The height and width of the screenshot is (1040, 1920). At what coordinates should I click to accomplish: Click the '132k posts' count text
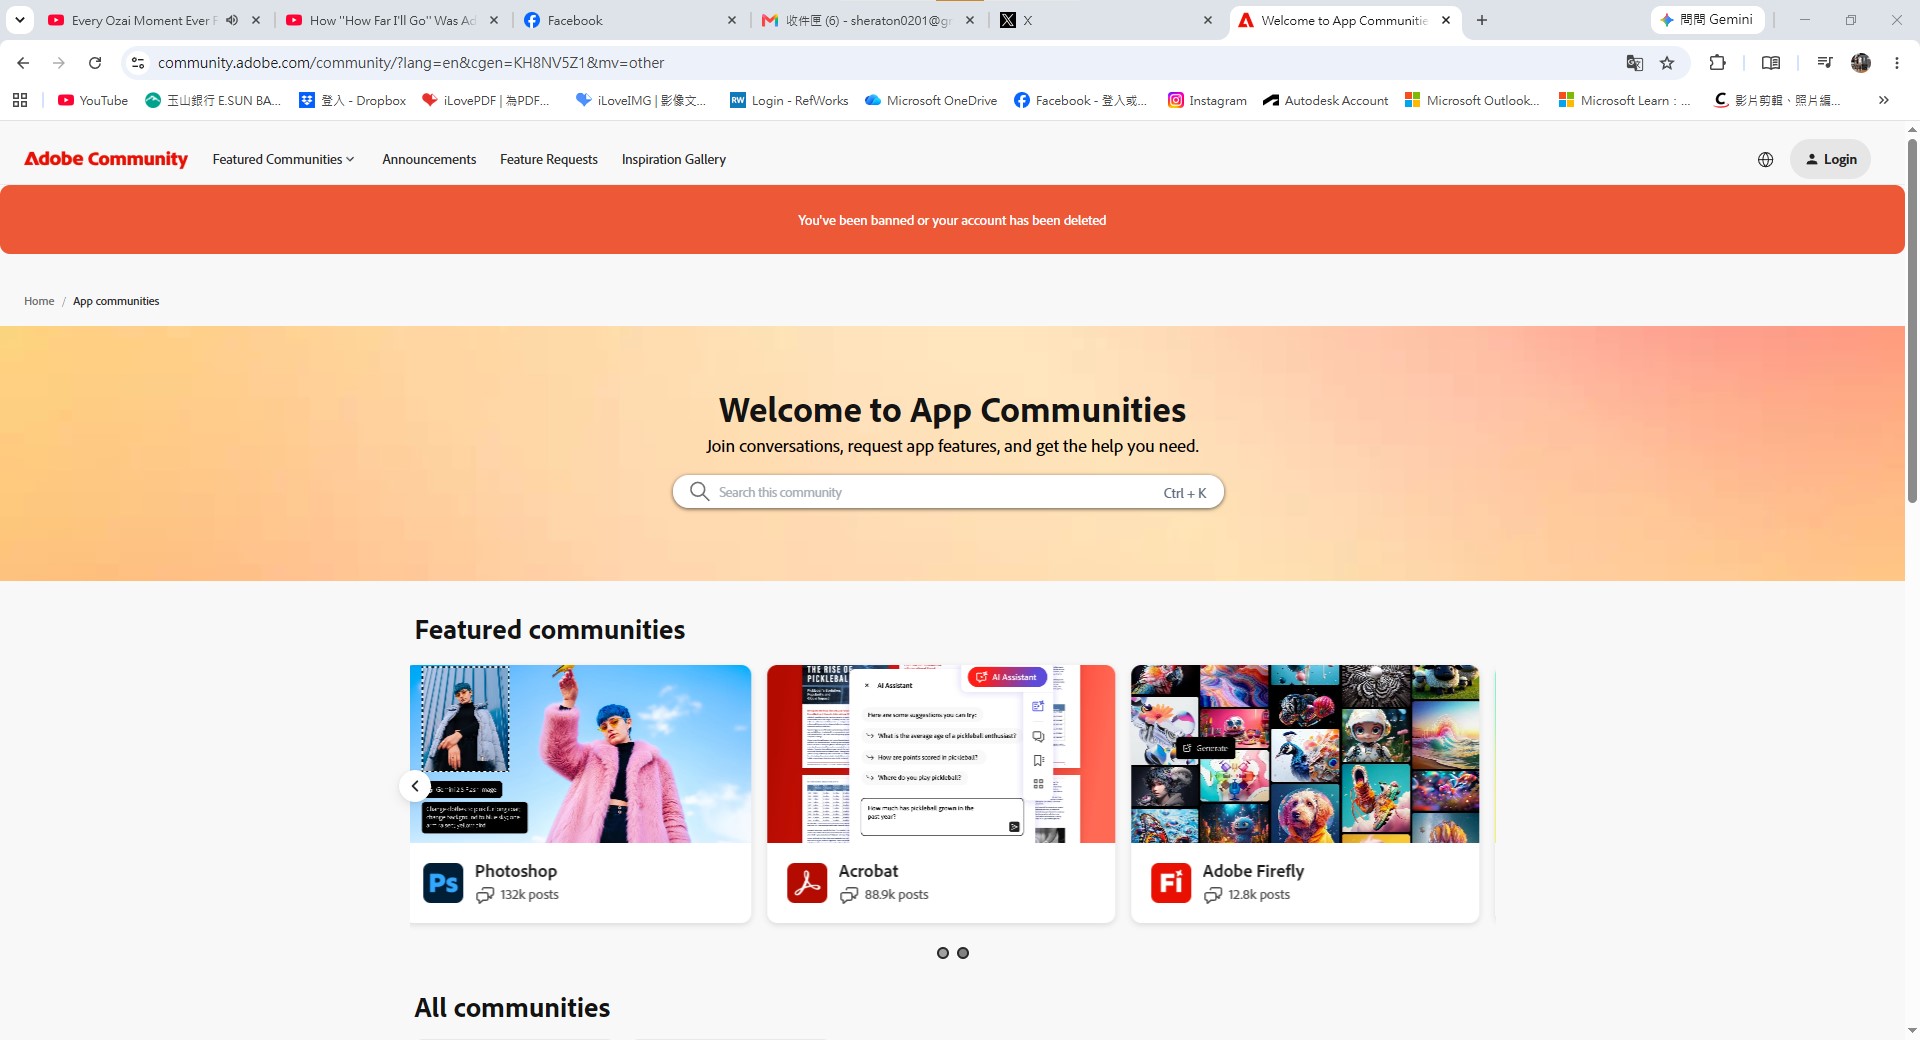(x=530, y=895)
